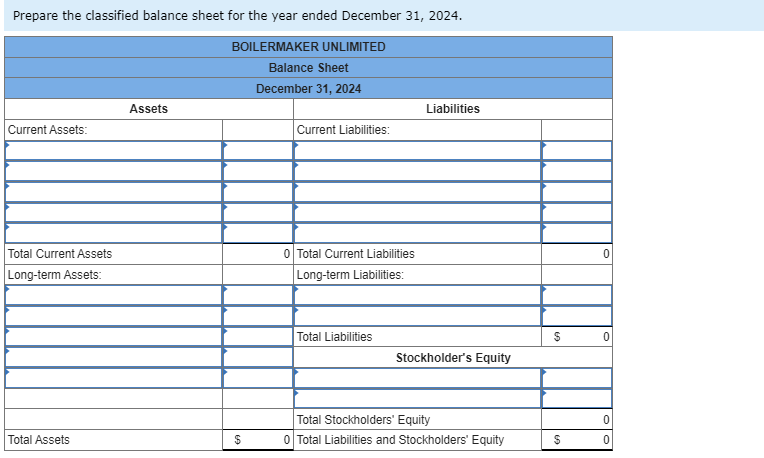The image size is (764, 458).
Task: Click the 'Assets' column heading
Action: click(x=149, y=109)
